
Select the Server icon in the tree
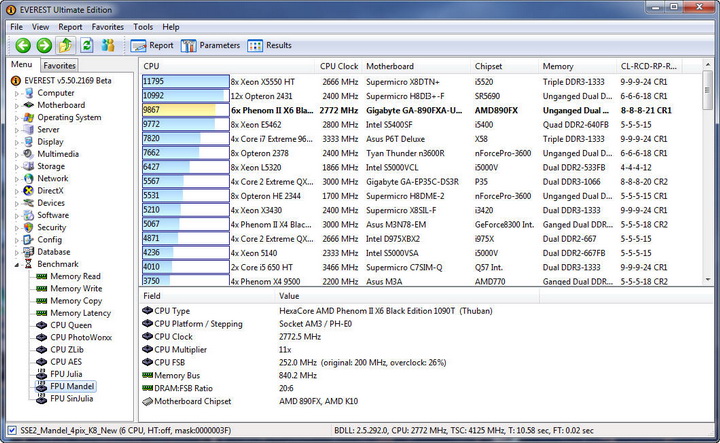(29, 129)
